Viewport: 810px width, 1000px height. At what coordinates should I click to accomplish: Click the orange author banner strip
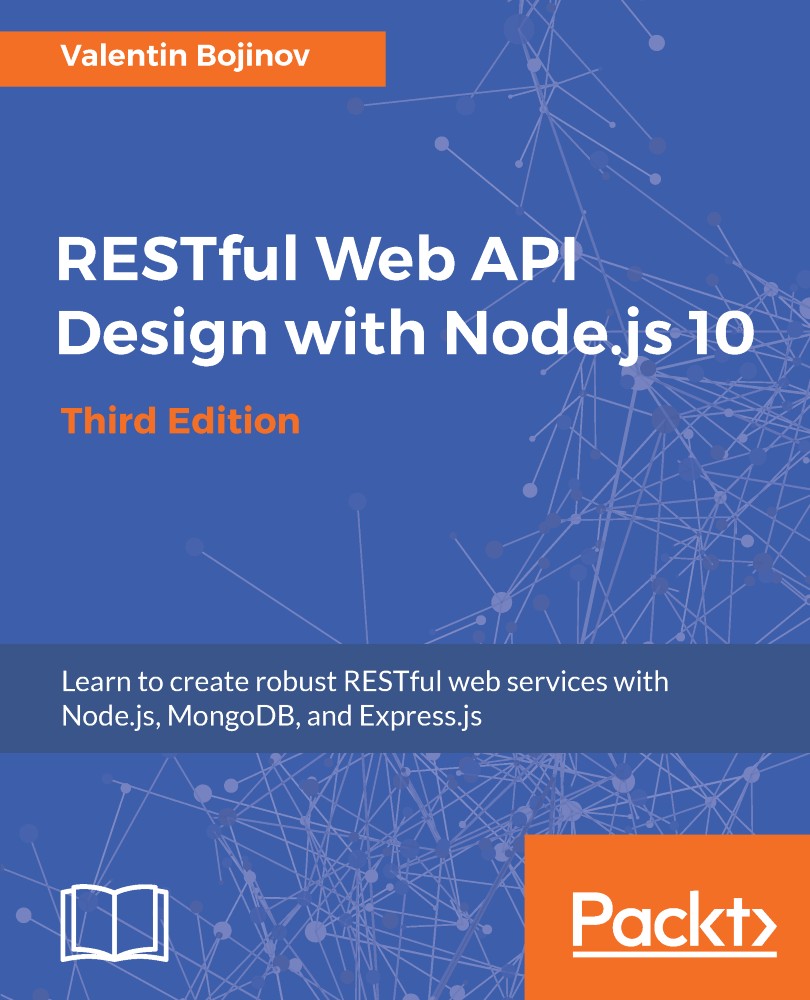point(195,58)
